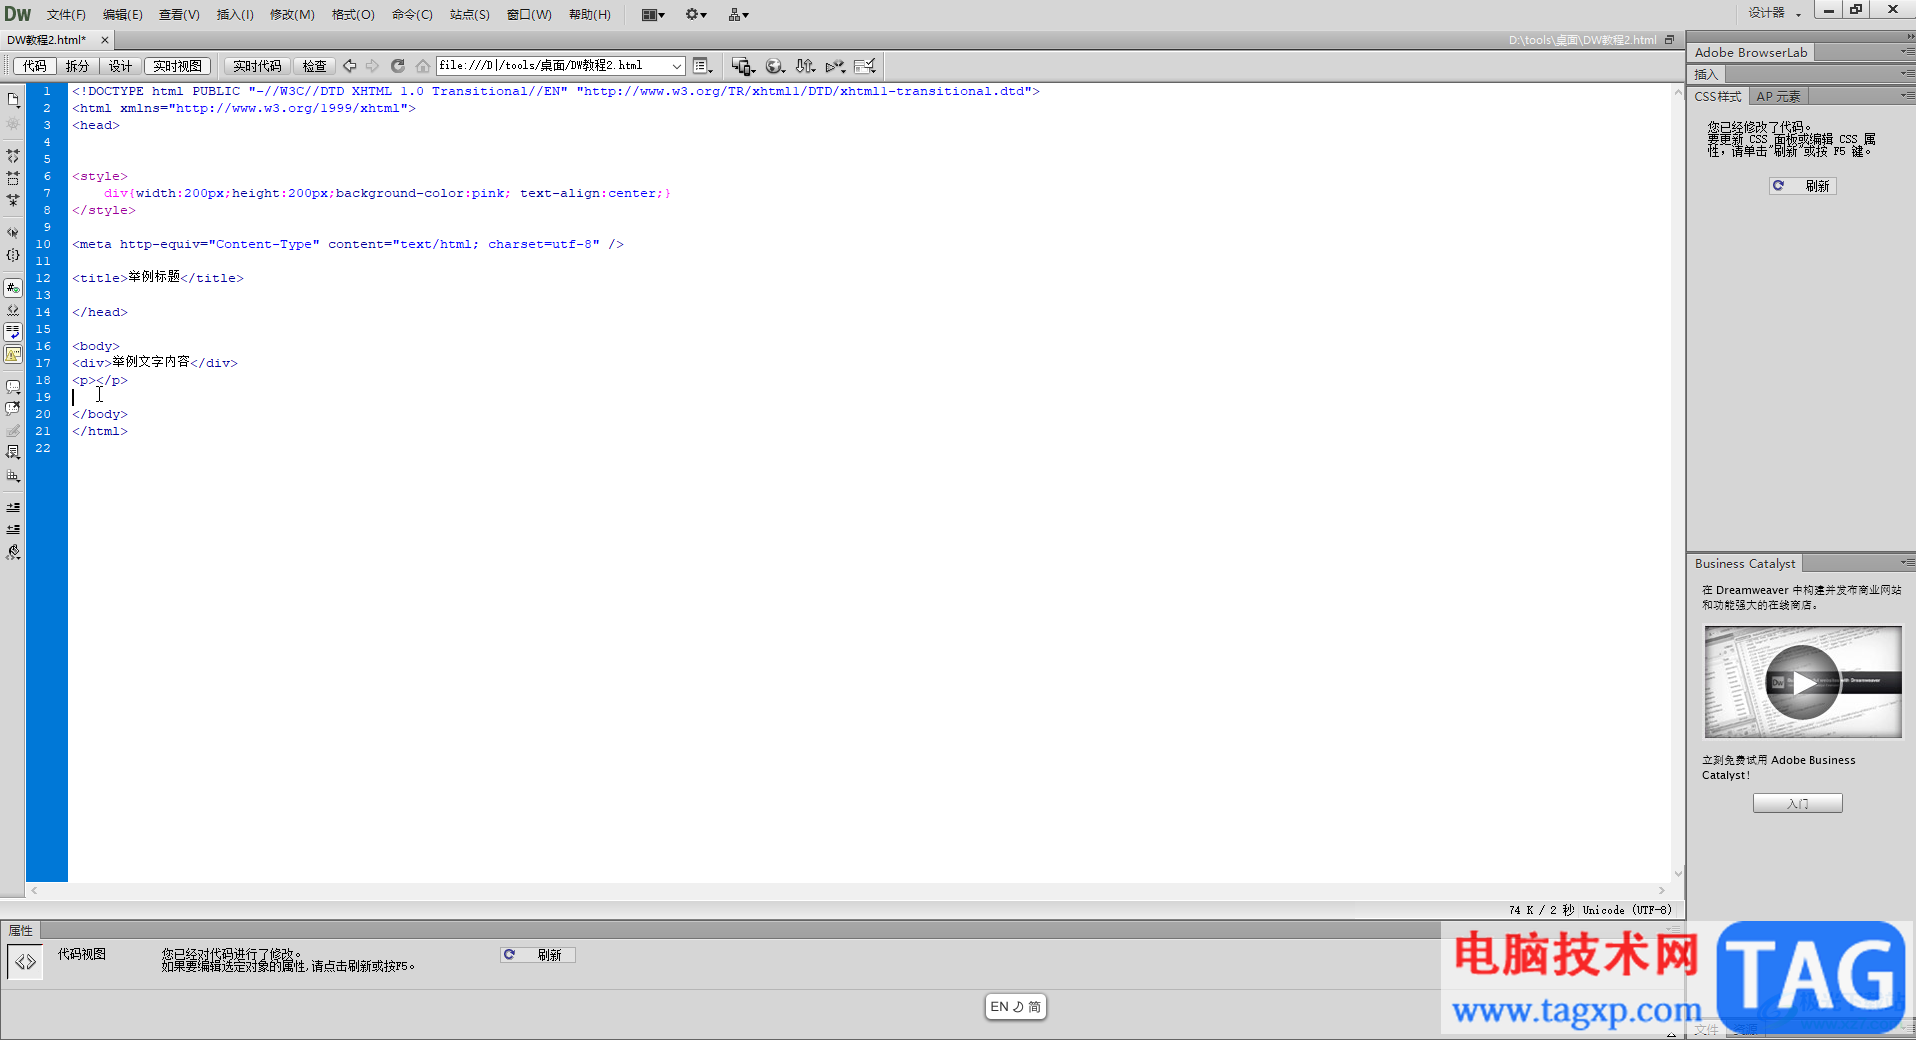
Task: Select the parent tag icon
Action: (x=13, y=232)
